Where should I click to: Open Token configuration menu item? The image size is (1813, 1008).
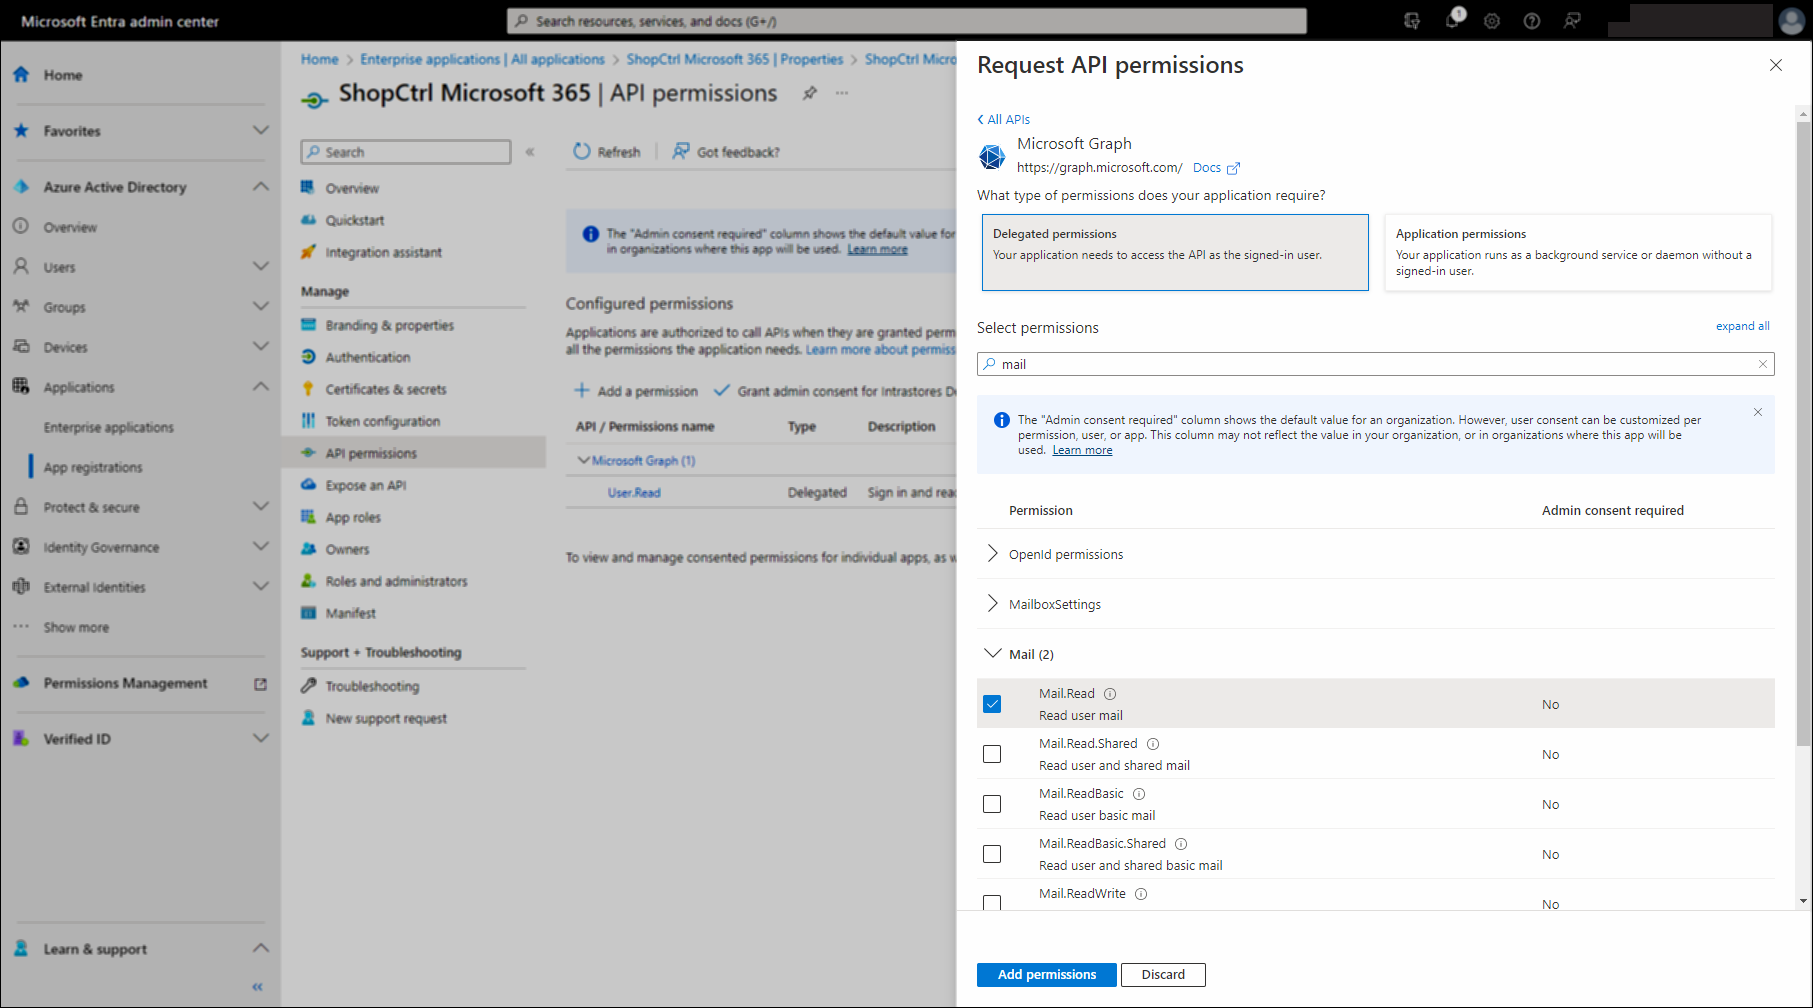click(382, 421)
